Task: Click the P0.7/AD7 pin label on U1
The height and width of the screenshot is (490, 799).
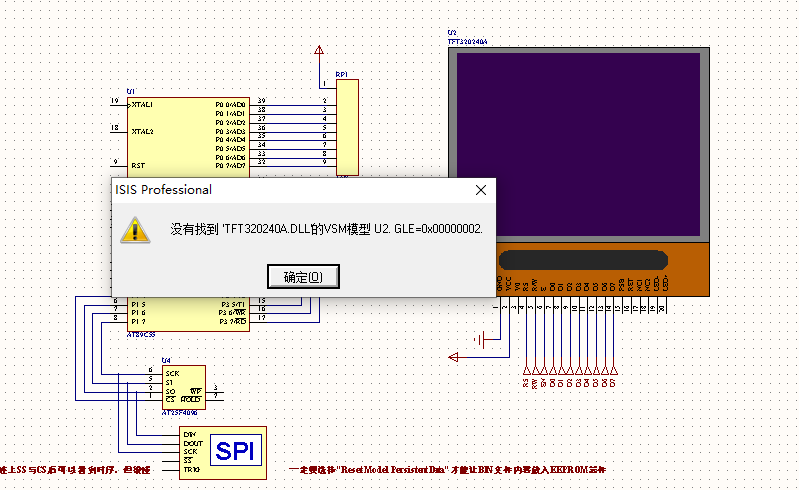Action: coord(230,166)
